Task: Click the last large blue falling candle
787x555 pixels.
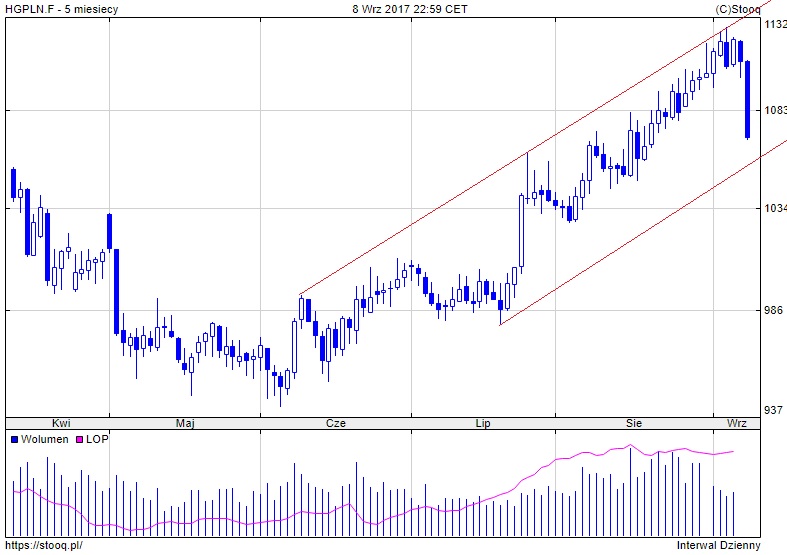Action: pyautogui.click(x=747, y=98)
